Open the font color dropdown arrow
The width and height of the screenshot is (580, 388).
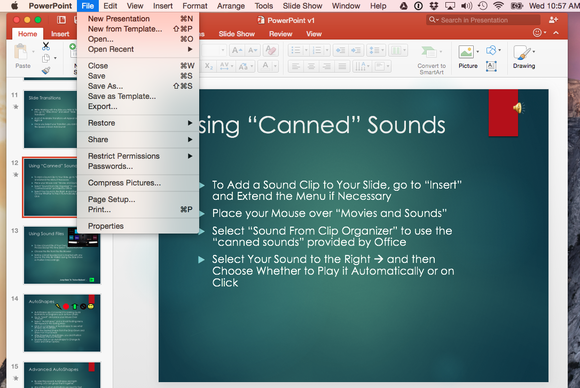(275, 66)
